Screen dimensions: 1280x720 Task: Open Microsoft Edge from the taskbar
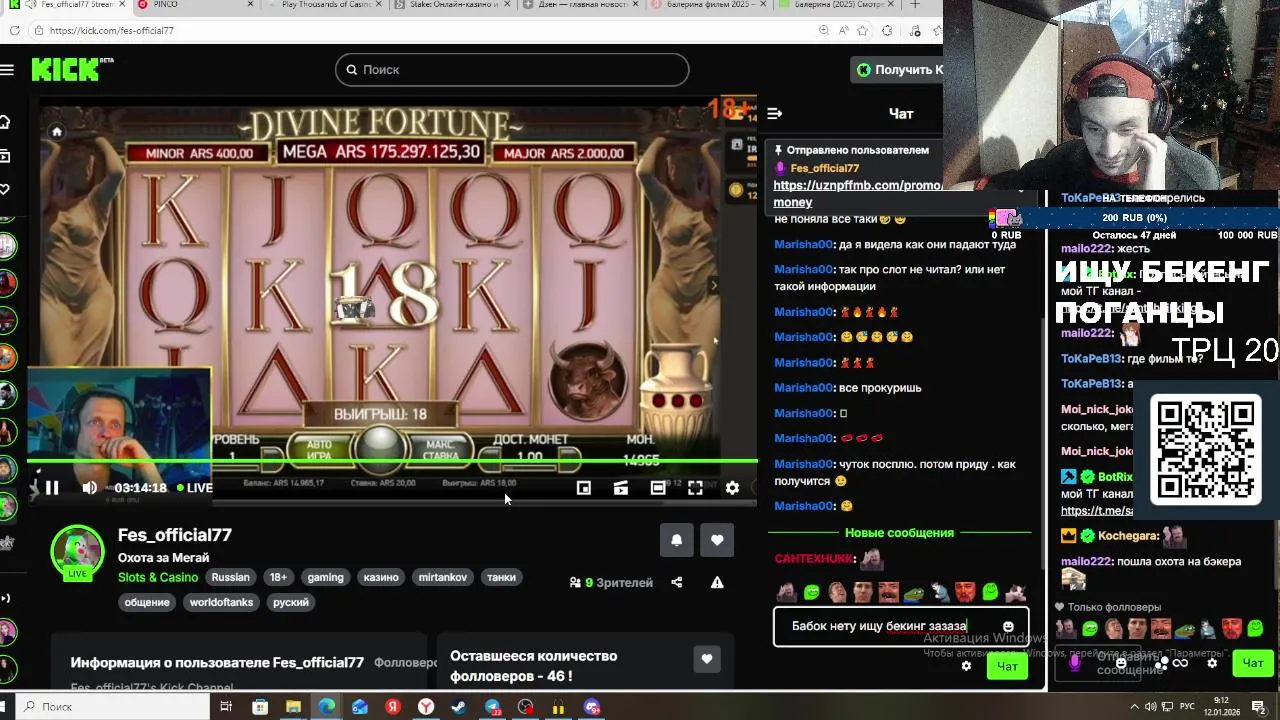point(327,707)
